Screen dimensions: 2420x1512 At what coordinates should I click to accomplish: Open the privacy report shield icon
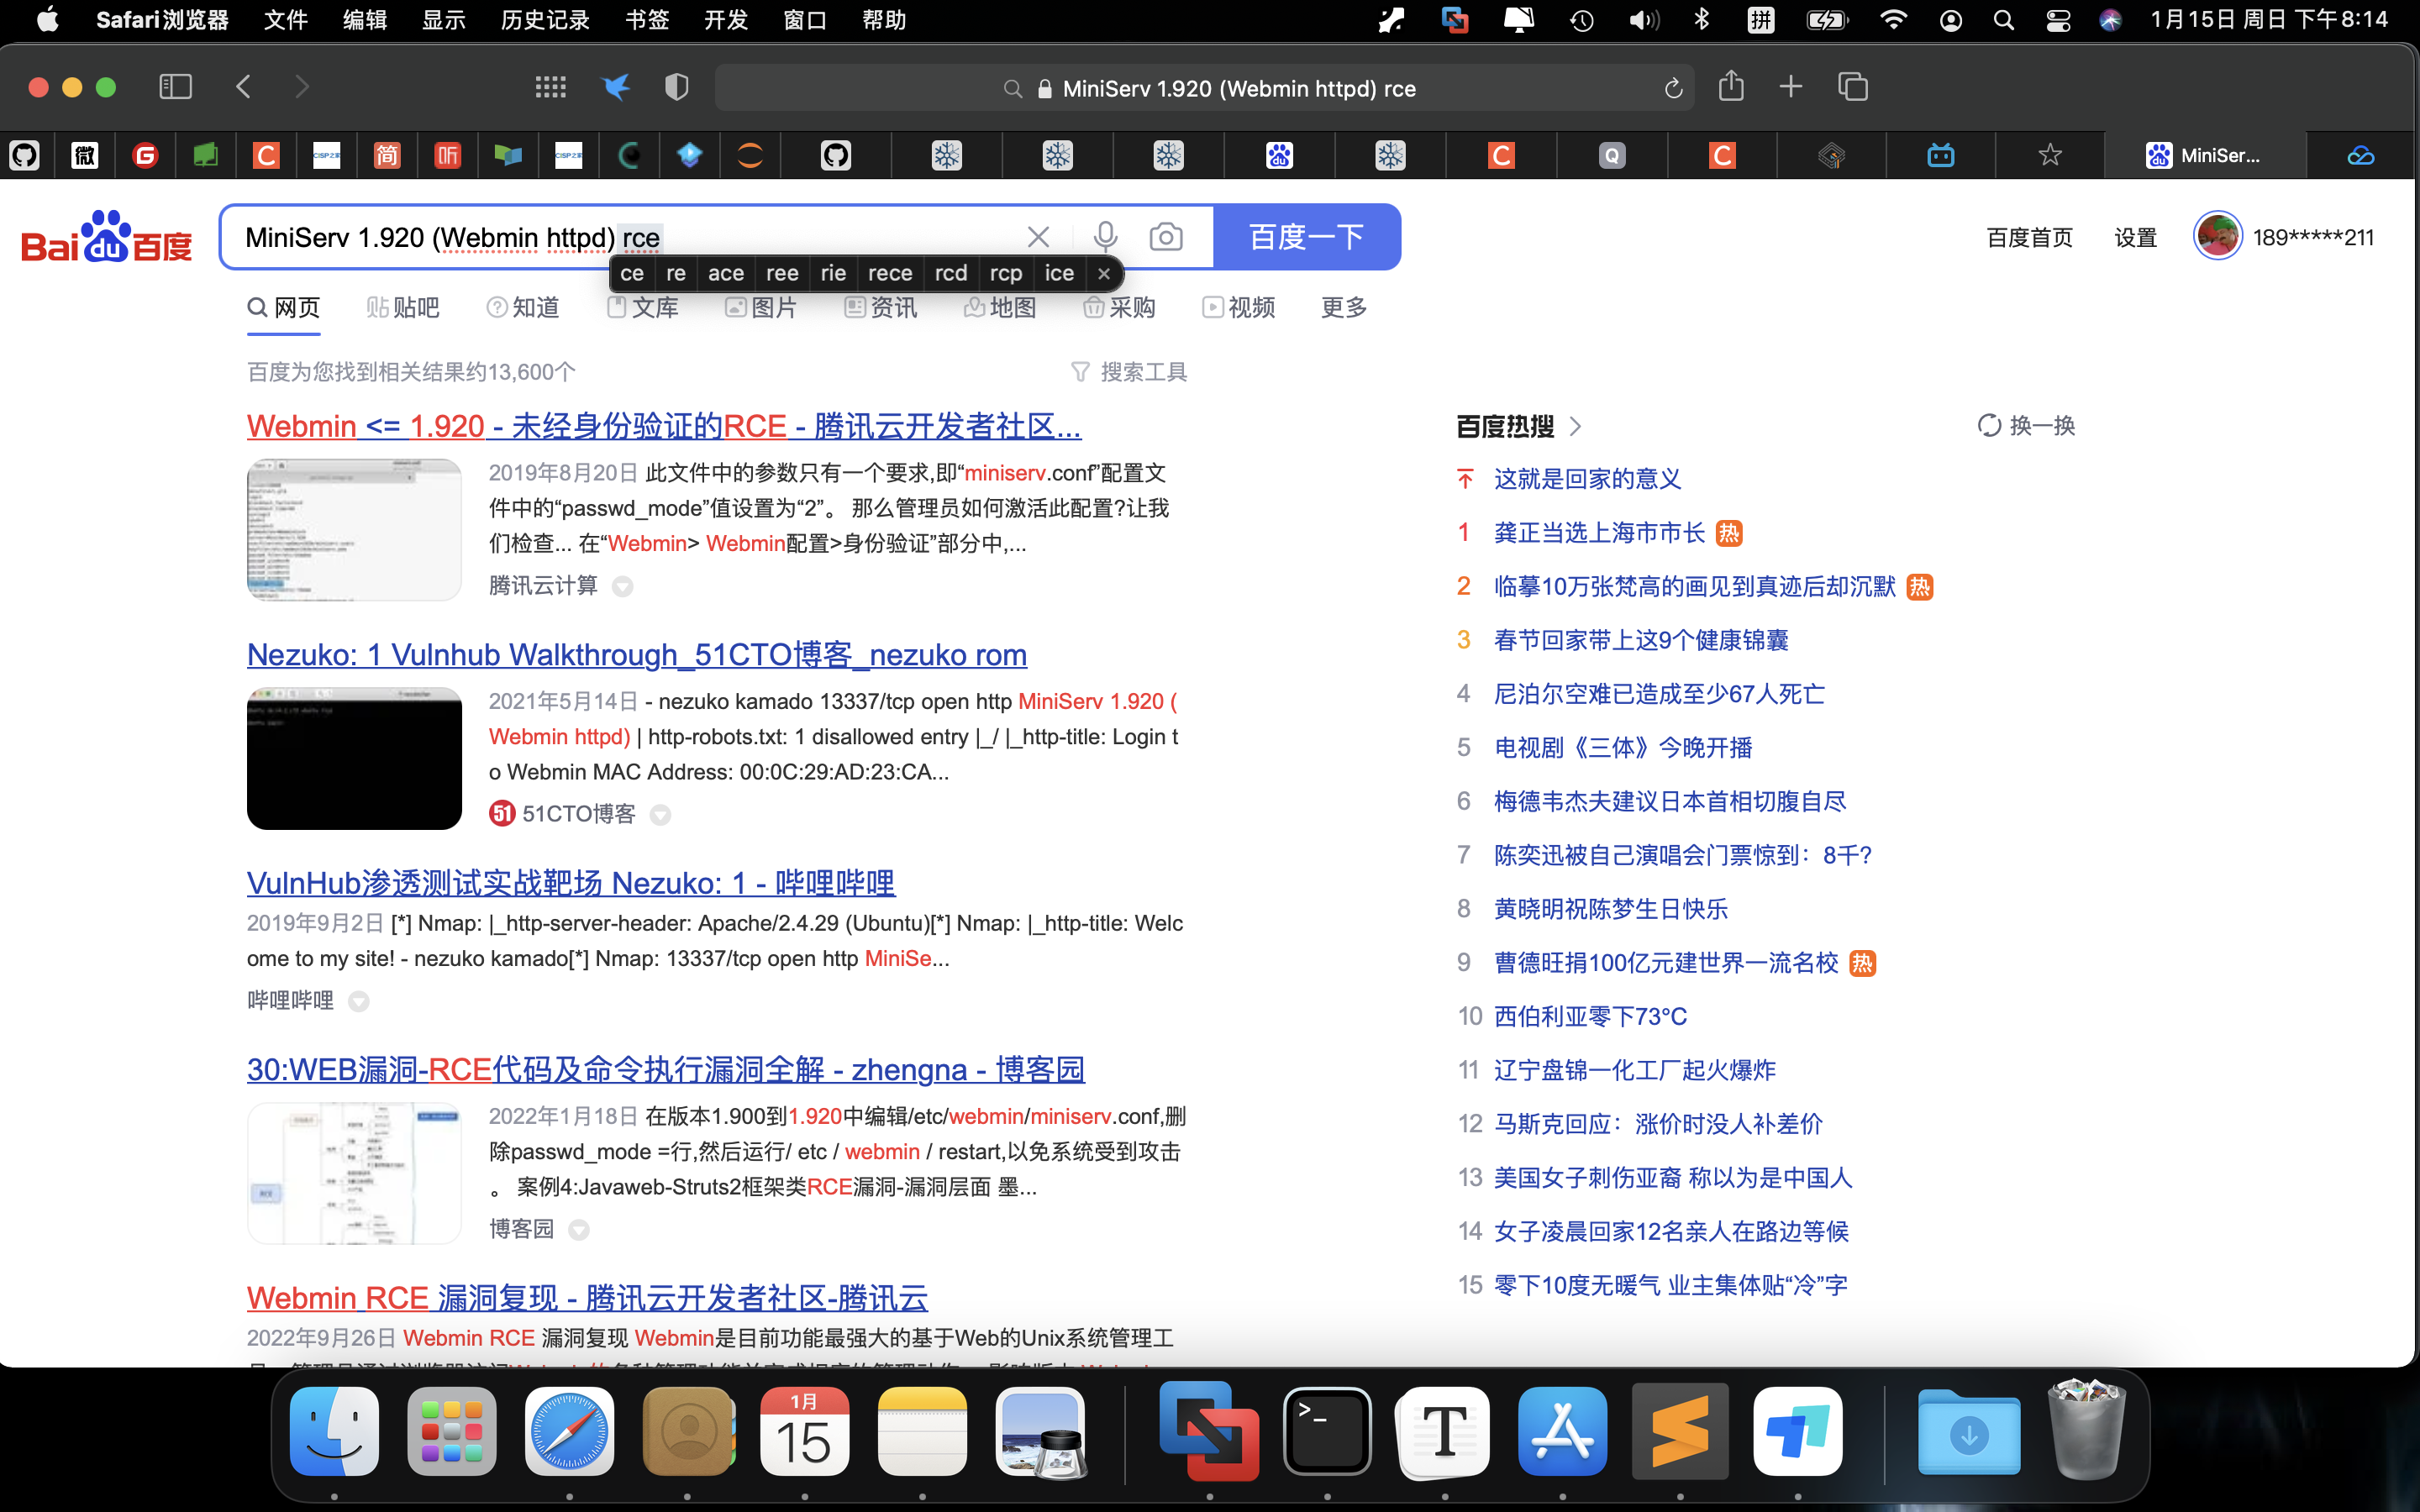pyautogui.click(x=677, y=87)
